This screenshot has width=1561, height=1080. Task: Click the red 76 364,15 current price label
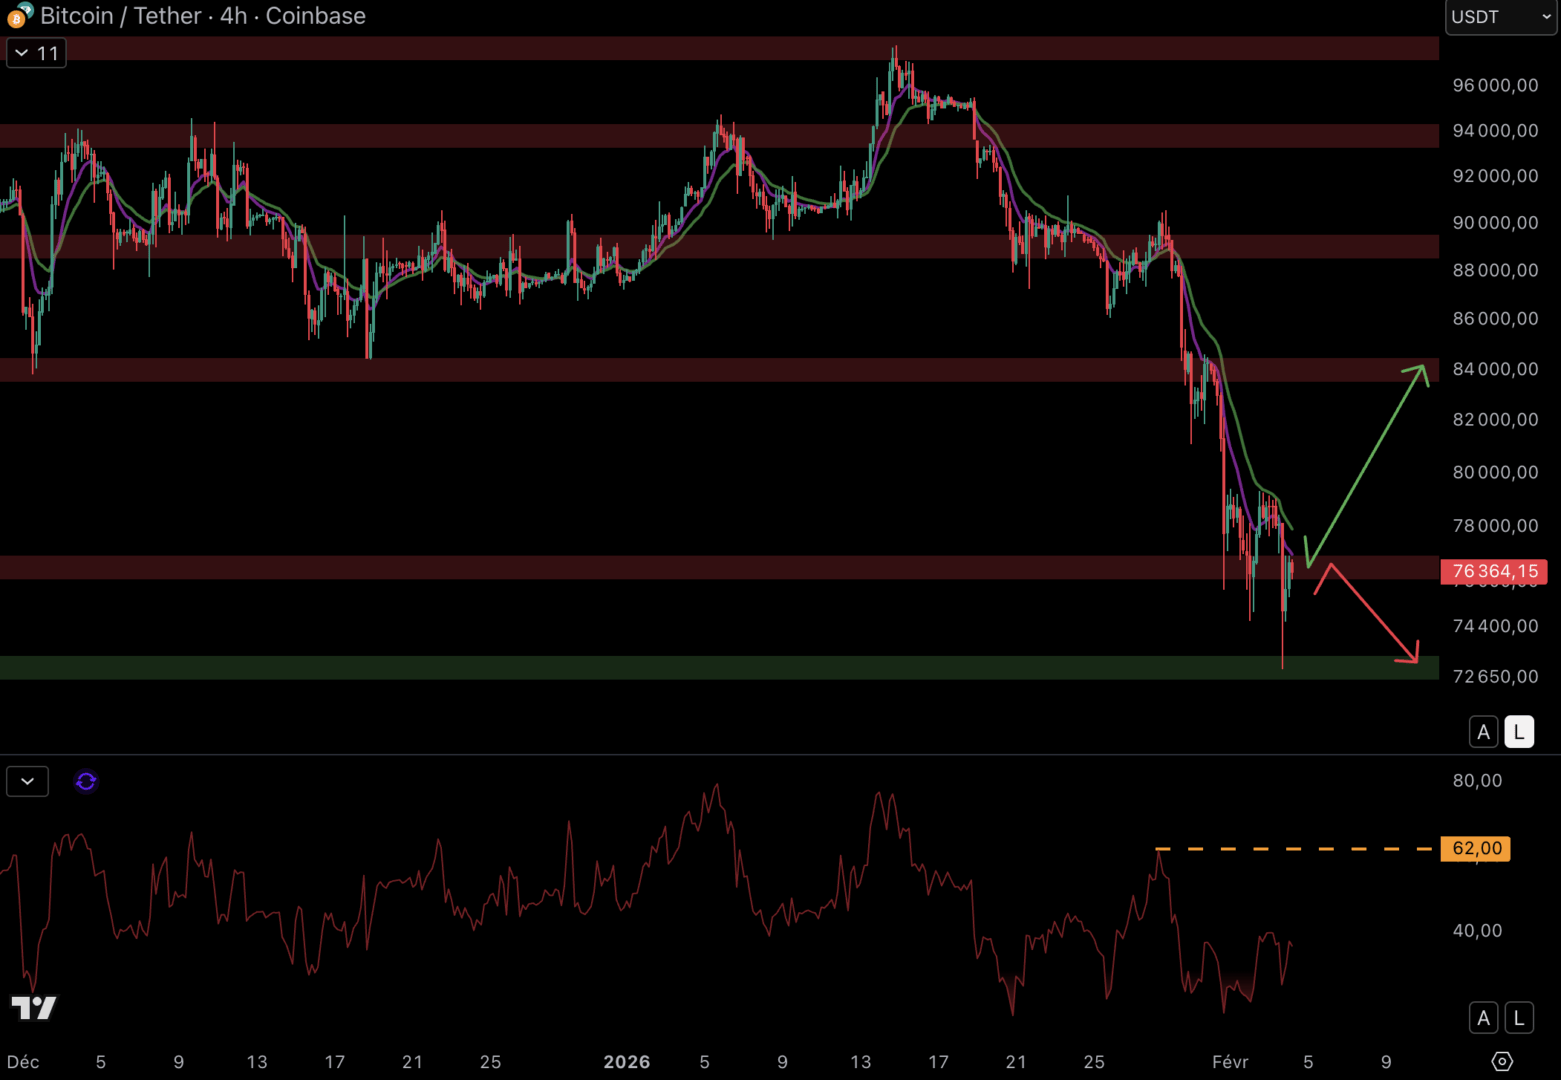(1494, 571)
